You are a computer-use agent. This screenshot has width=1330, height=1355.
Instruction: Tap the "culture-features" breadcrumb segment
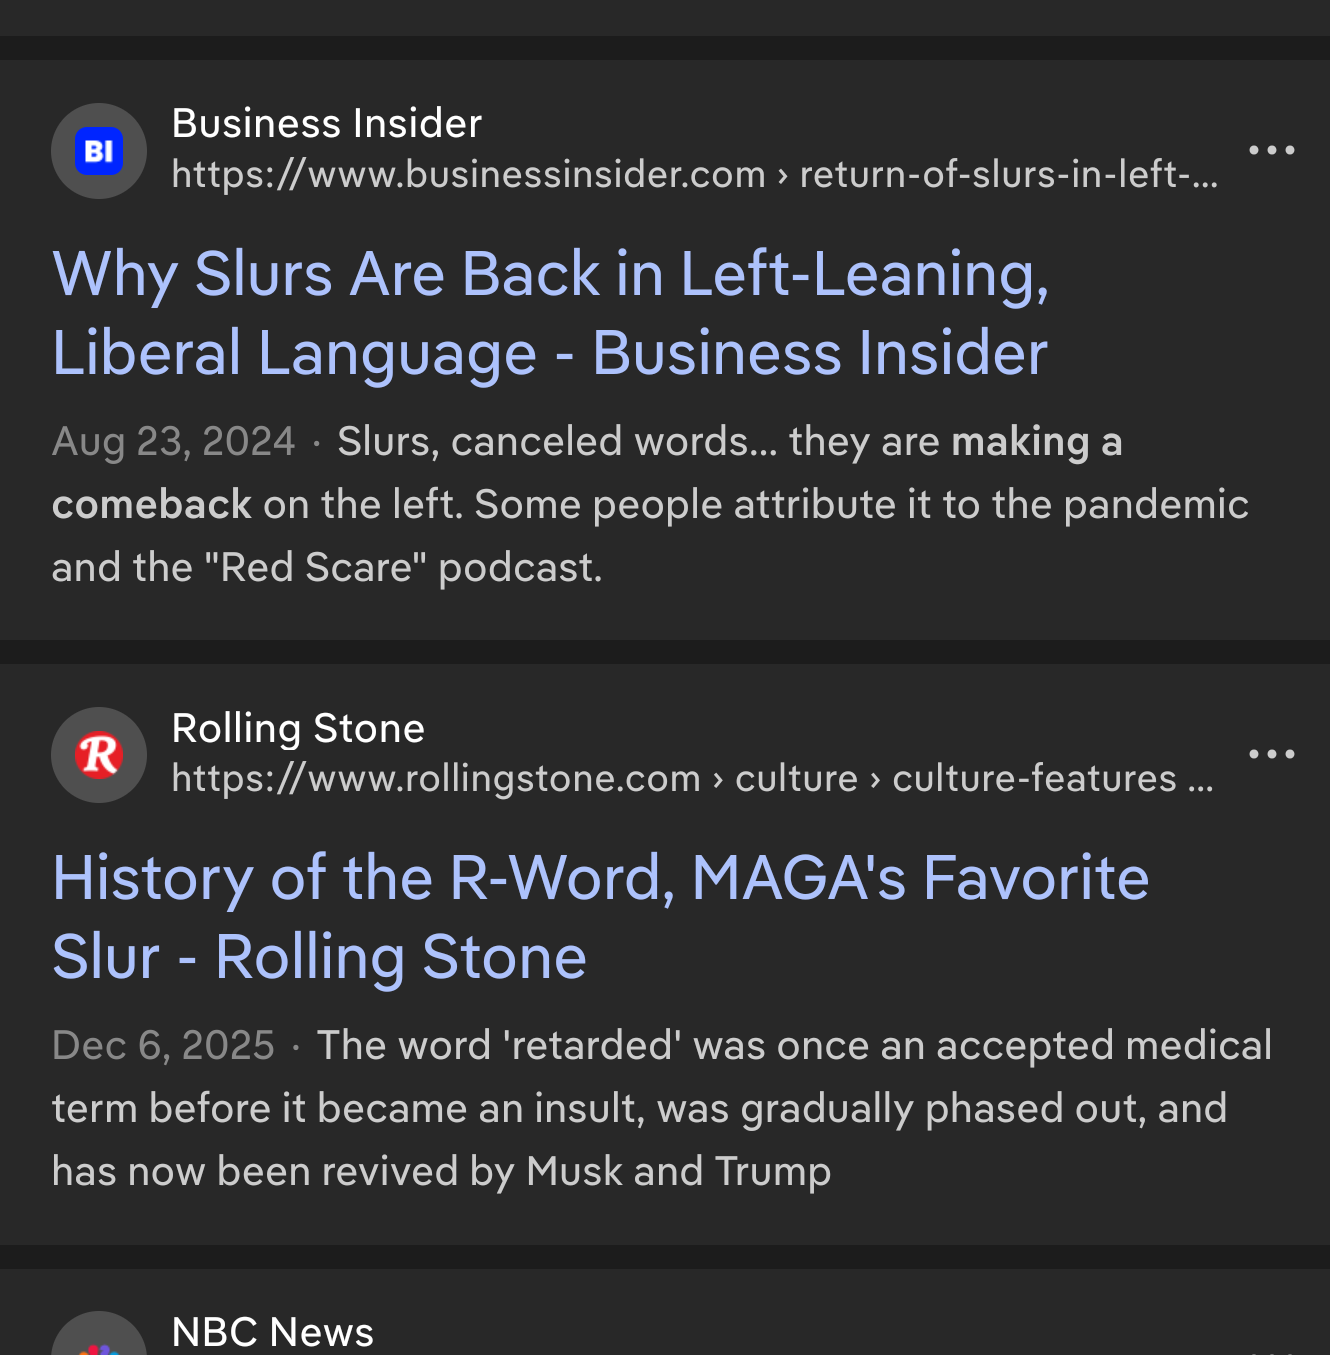(x=1034, y=779)
